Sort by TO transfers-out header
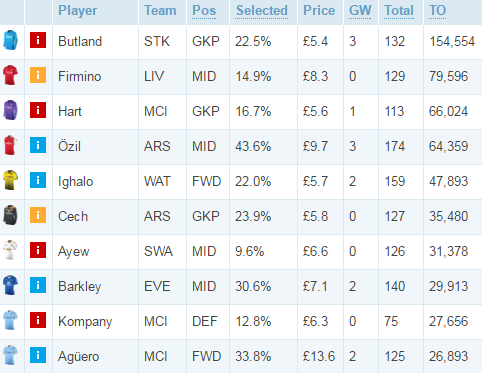 click(437, 10)
